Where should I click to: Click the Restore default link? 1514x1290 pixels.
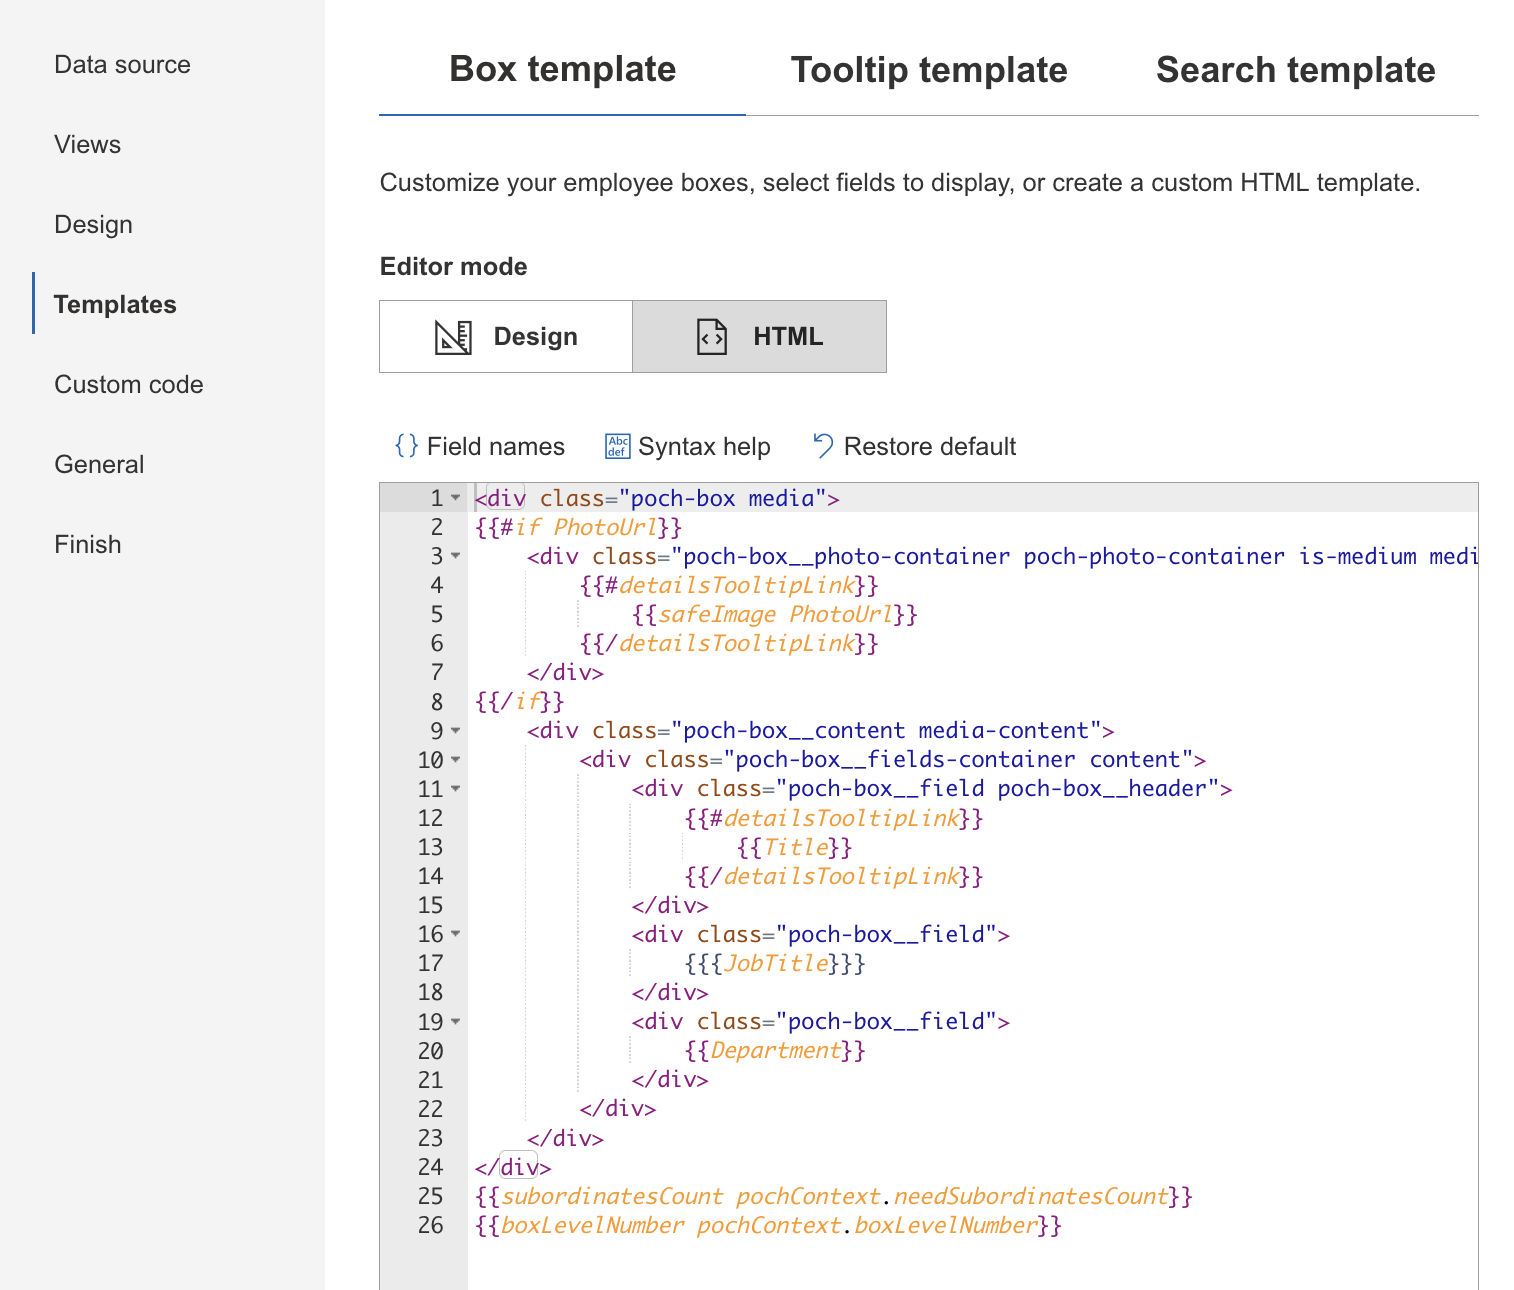(x=930, y=446)
